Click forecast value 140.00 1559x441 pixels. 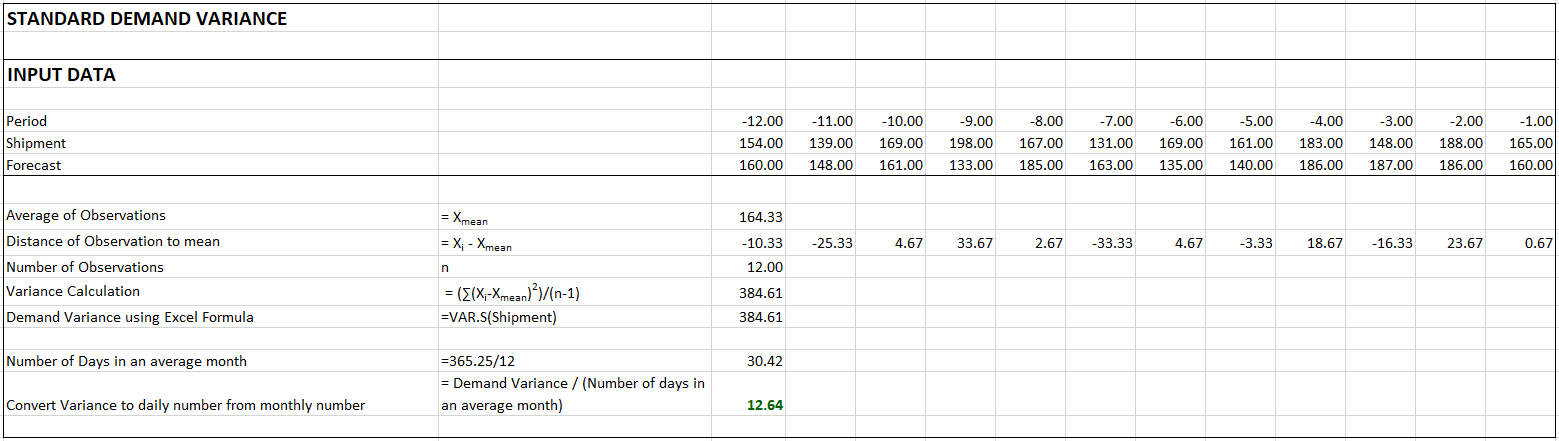pyautogui.click(x=1252, y=165)
